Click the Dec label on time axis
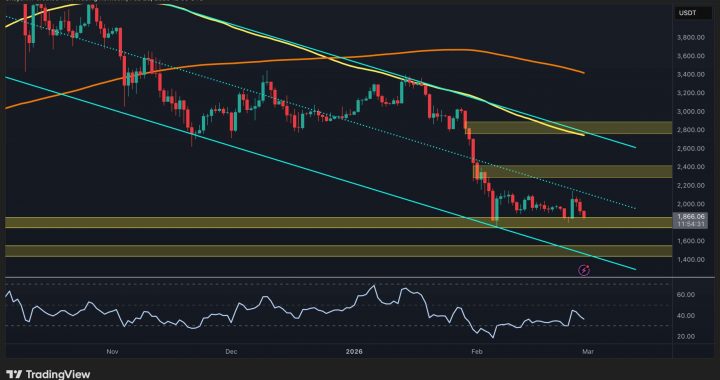Screen dimensions: 720x380 (231, 352)
